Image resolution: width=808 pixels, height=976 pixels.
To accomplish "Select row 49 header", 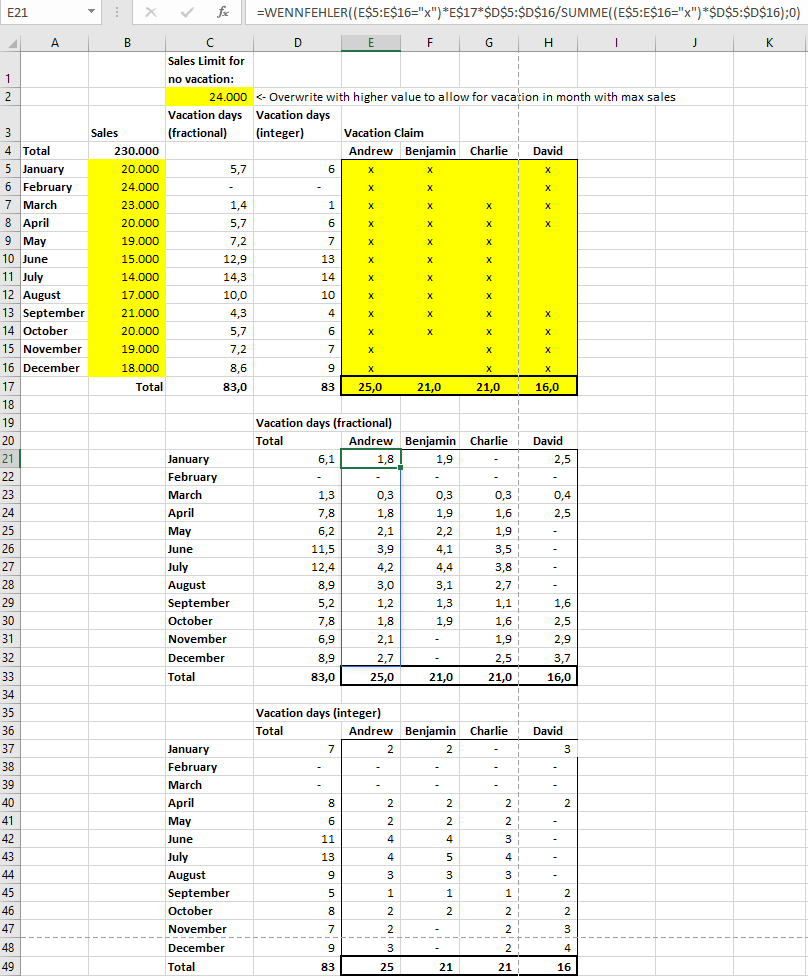I will (10, 967).
